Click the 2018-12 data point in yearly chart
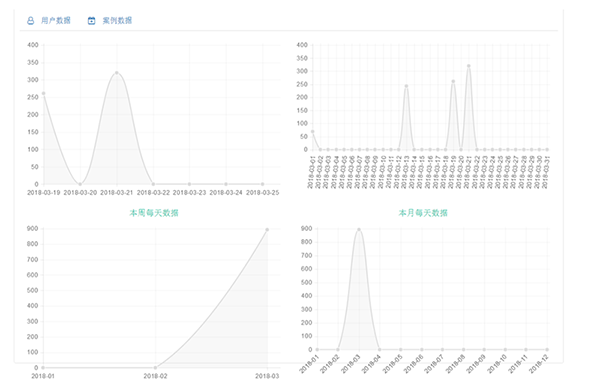Image resolution: width=600 pixels, height=389 pixels. 547,350
